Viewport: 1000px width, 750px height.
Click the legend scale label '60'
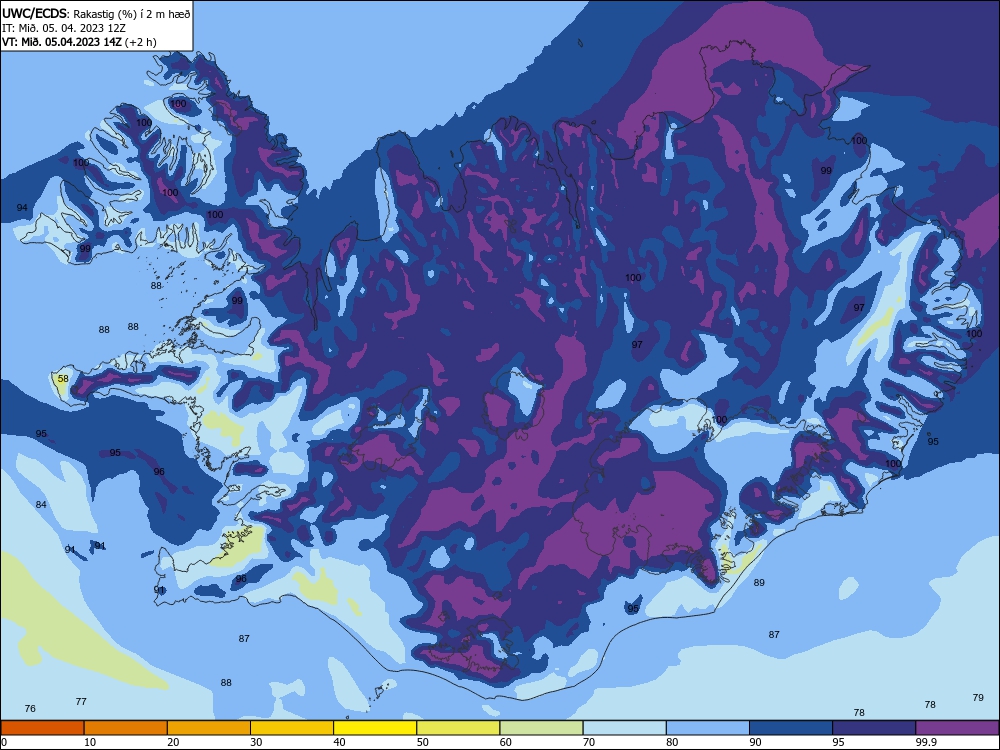coord(506,742)
